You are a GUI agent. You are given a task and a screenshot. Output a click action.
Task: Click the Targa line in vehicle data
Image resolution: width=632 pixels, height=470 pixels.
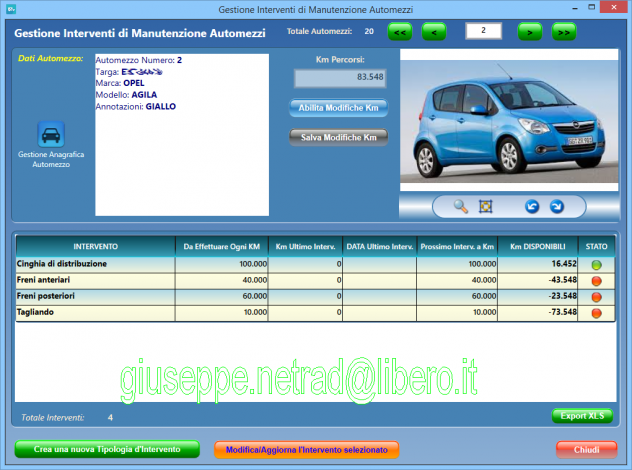coord(129,72)
